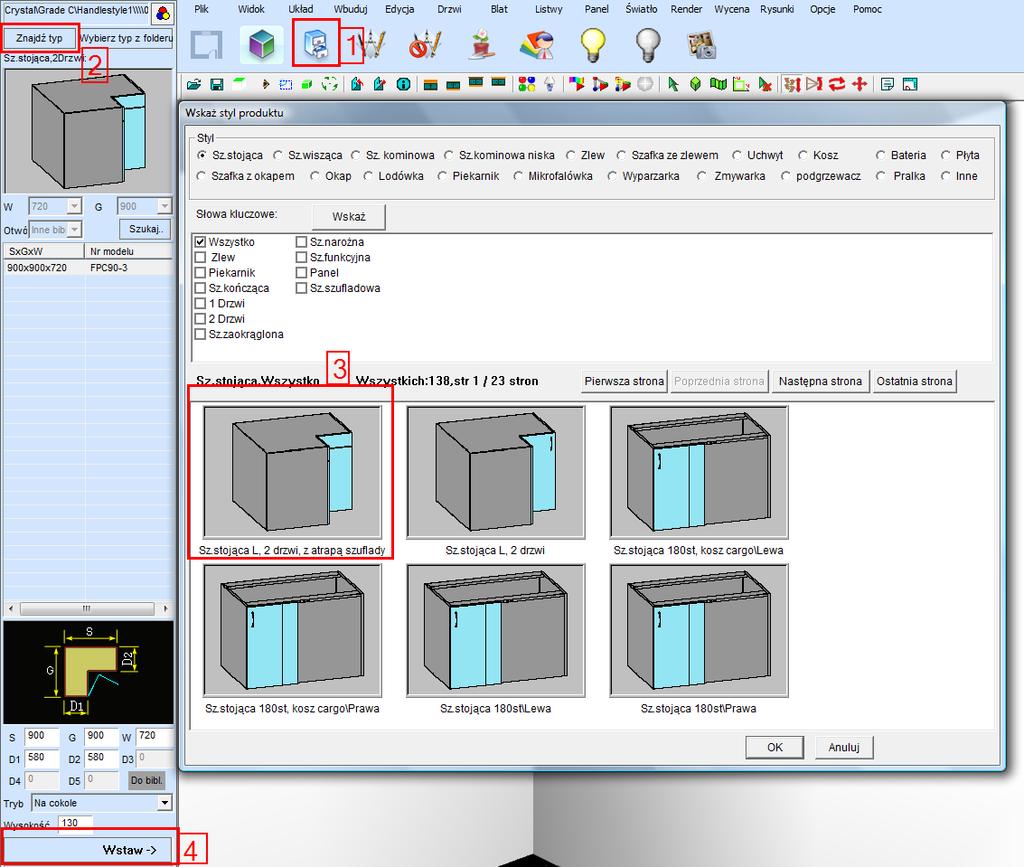Click the Szukaj search button
Viewport: 1024px width, 867px height.
[145, 229]
